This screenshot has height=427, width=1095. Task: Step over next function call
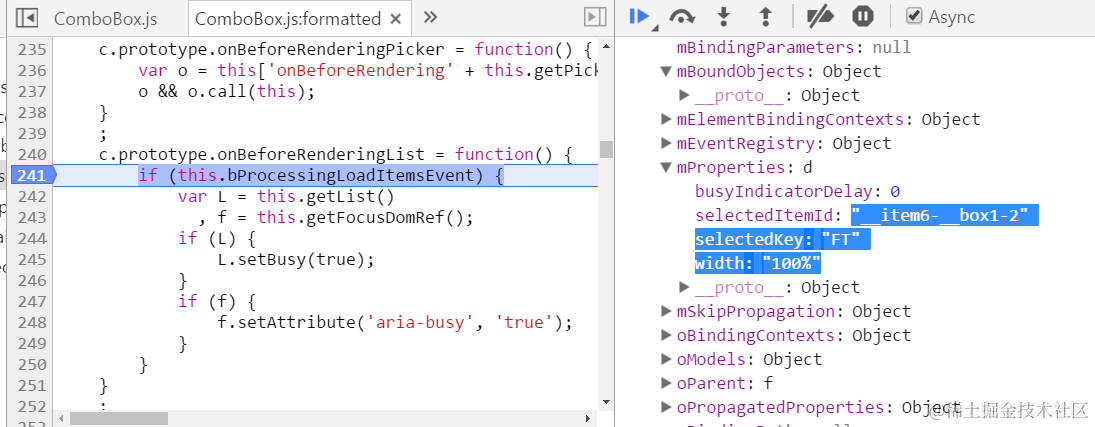[682, 17]
